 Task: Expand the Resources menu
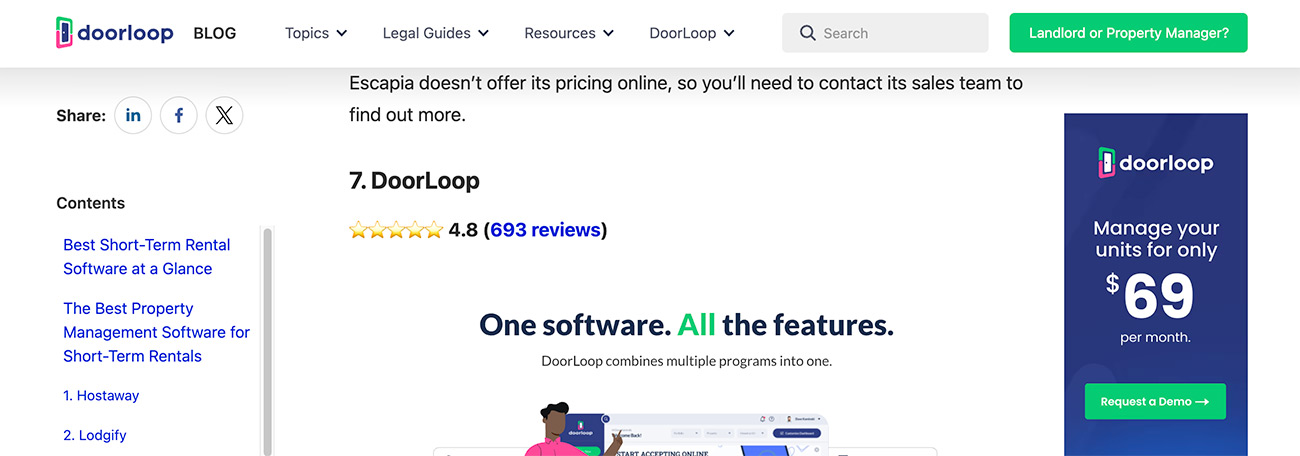pos(567,33)
